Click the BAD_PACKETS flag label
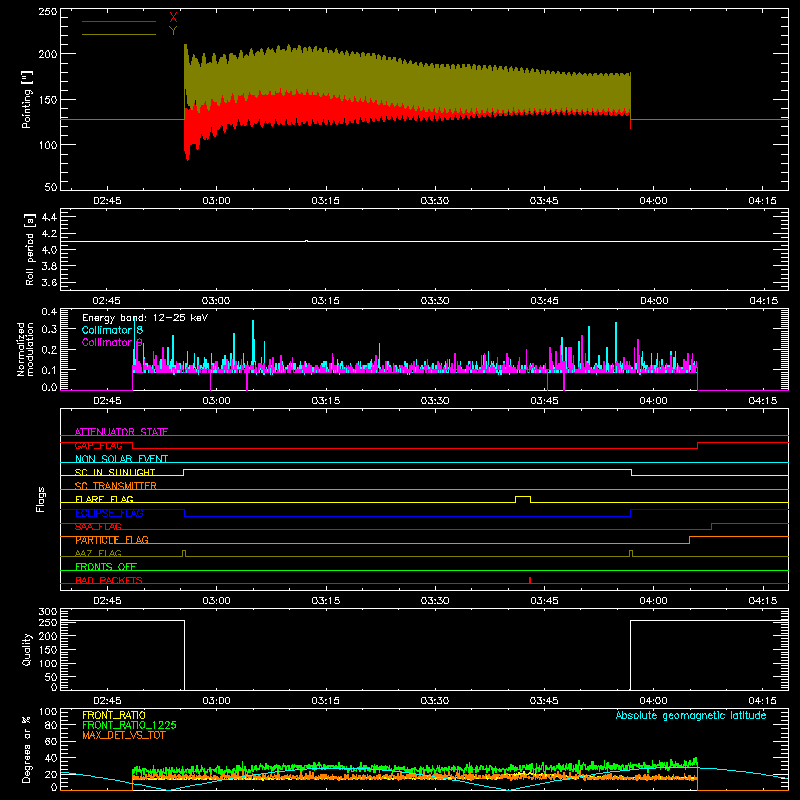 109,580
